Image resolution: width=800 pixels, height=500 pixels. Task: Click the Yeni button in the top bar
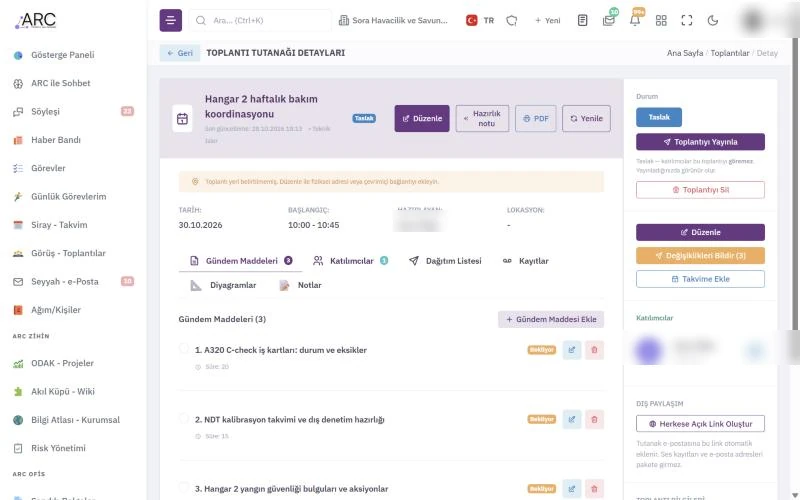tap(547, 20)
